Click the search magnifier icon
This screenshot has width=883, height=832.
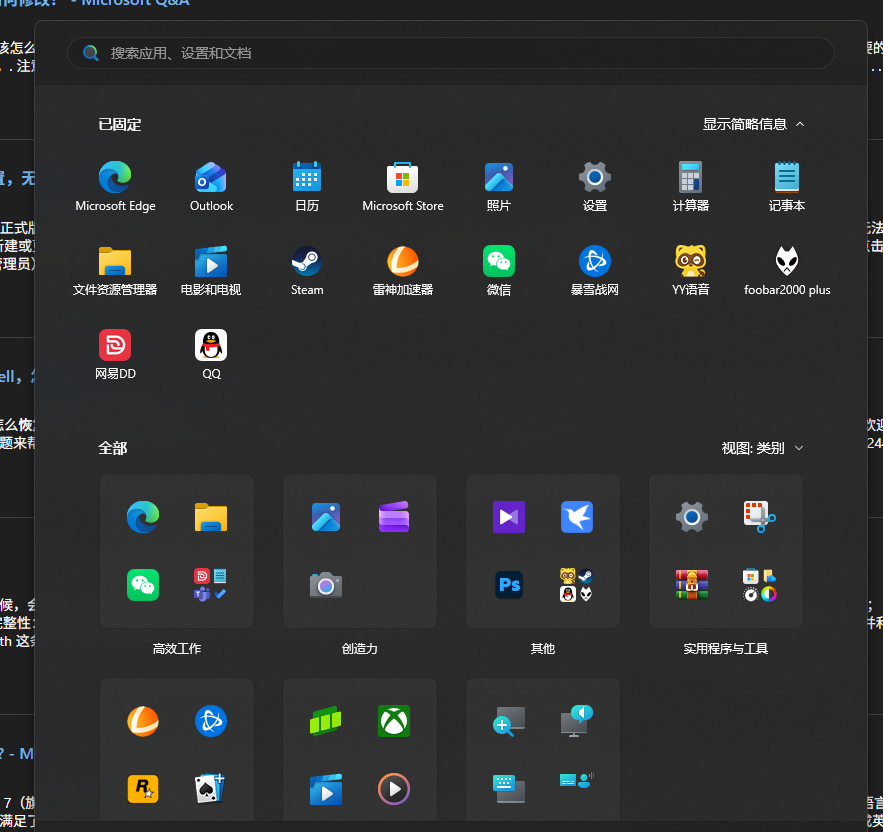91,53
